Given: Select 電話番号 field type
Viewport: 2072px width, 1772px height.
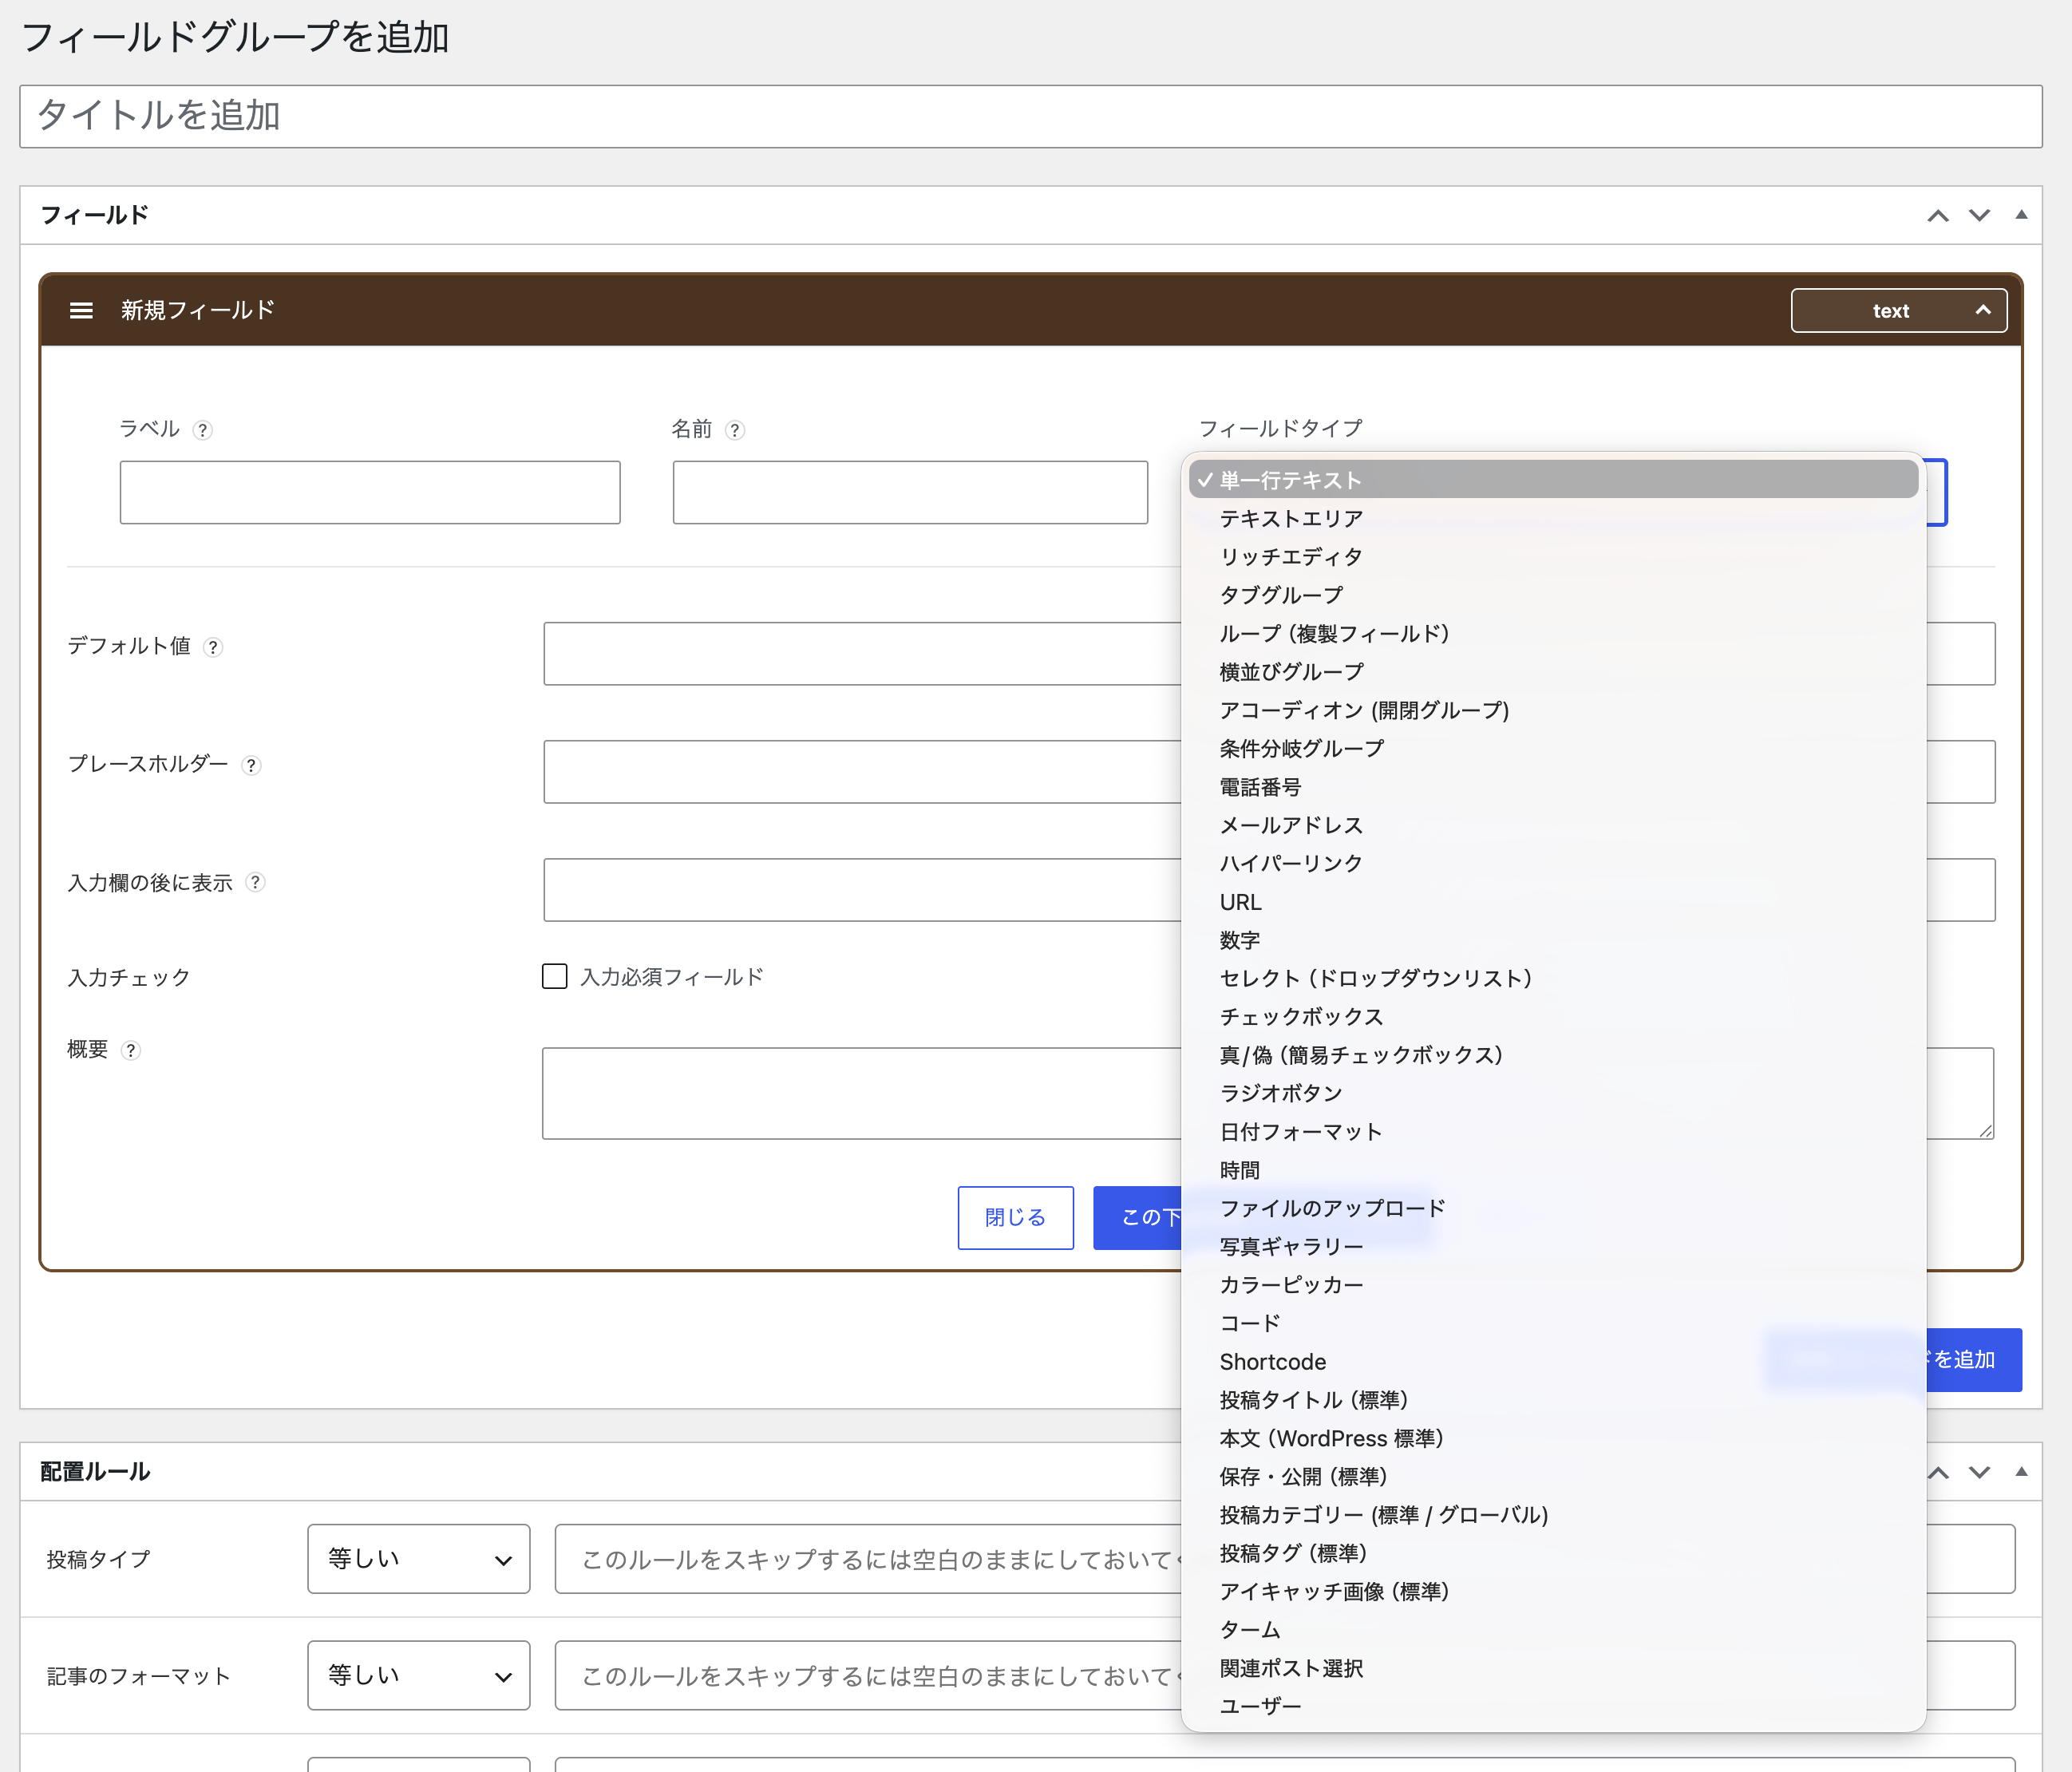Looking at the screenshot, I should (1553, 786).
